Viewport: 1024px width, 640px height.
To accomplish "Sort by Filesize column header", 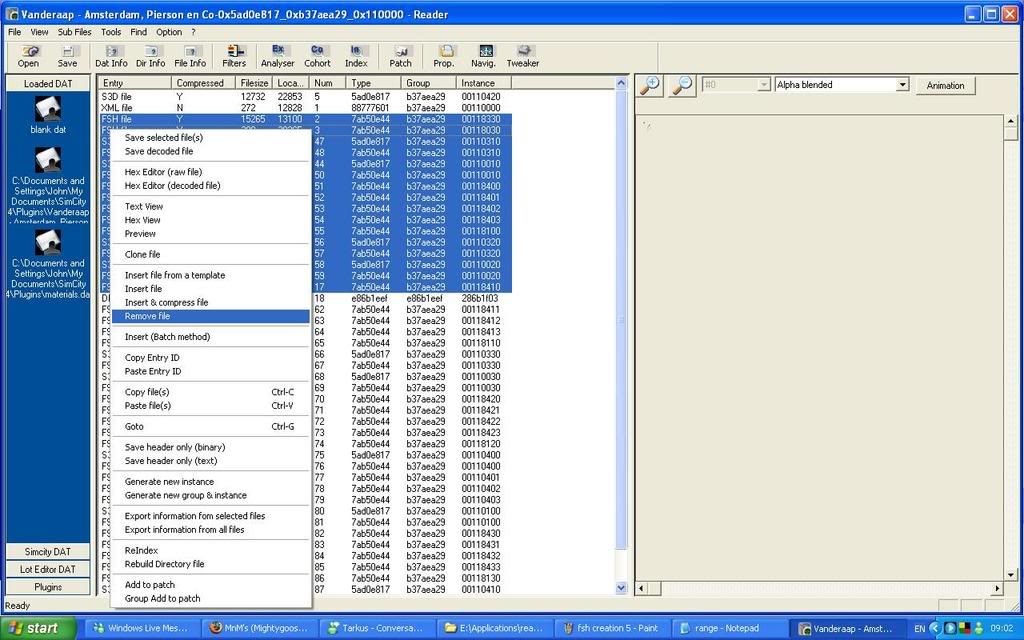I will point(254,83).
